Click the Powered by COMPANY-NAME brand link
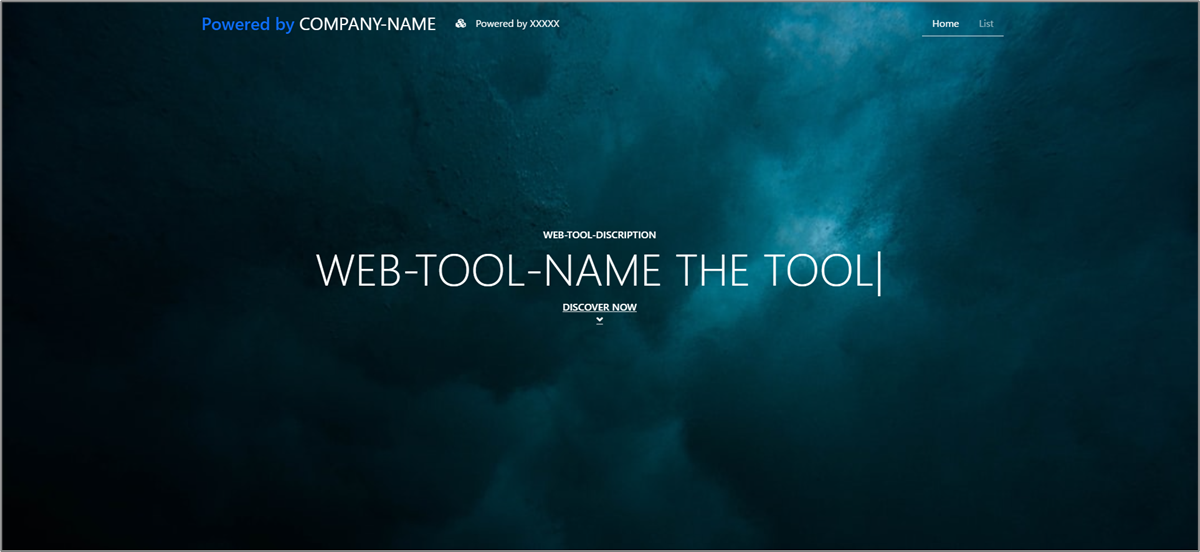This screenshot has width=1200, height=552. [319, 24]
